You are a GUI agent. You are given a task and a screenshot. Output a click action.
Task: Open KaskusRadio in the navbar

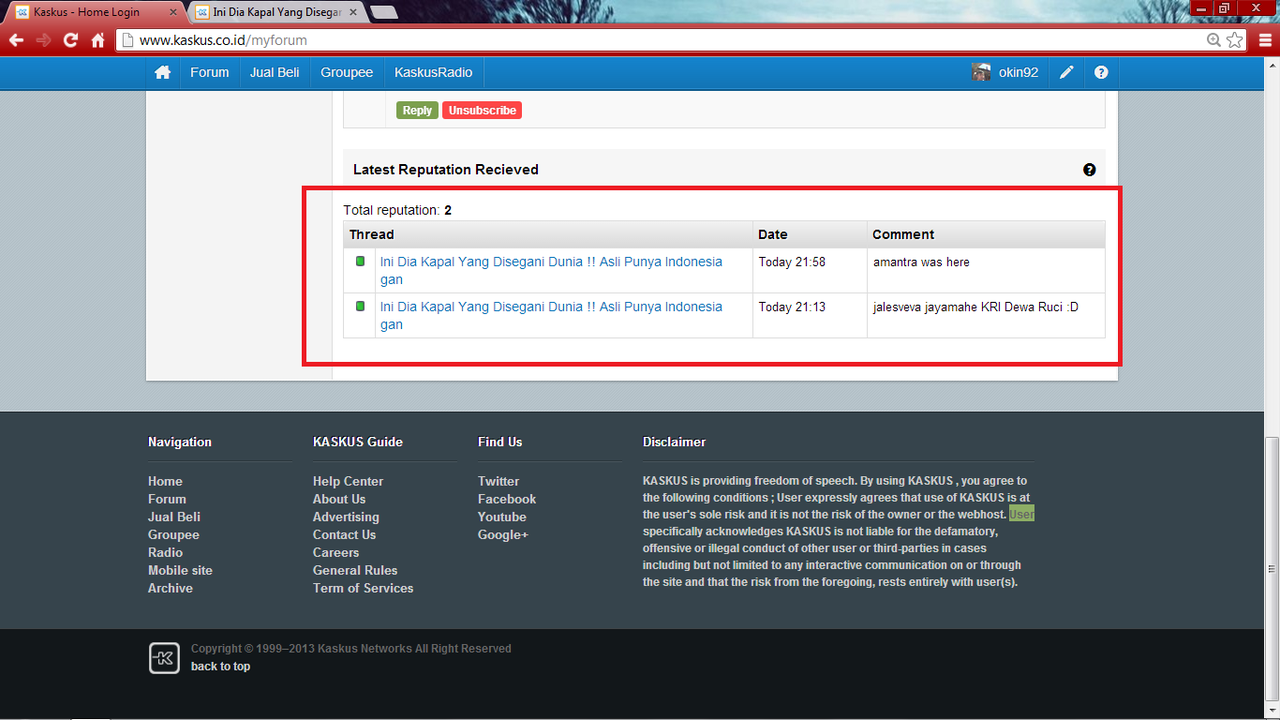pos(433,73)
